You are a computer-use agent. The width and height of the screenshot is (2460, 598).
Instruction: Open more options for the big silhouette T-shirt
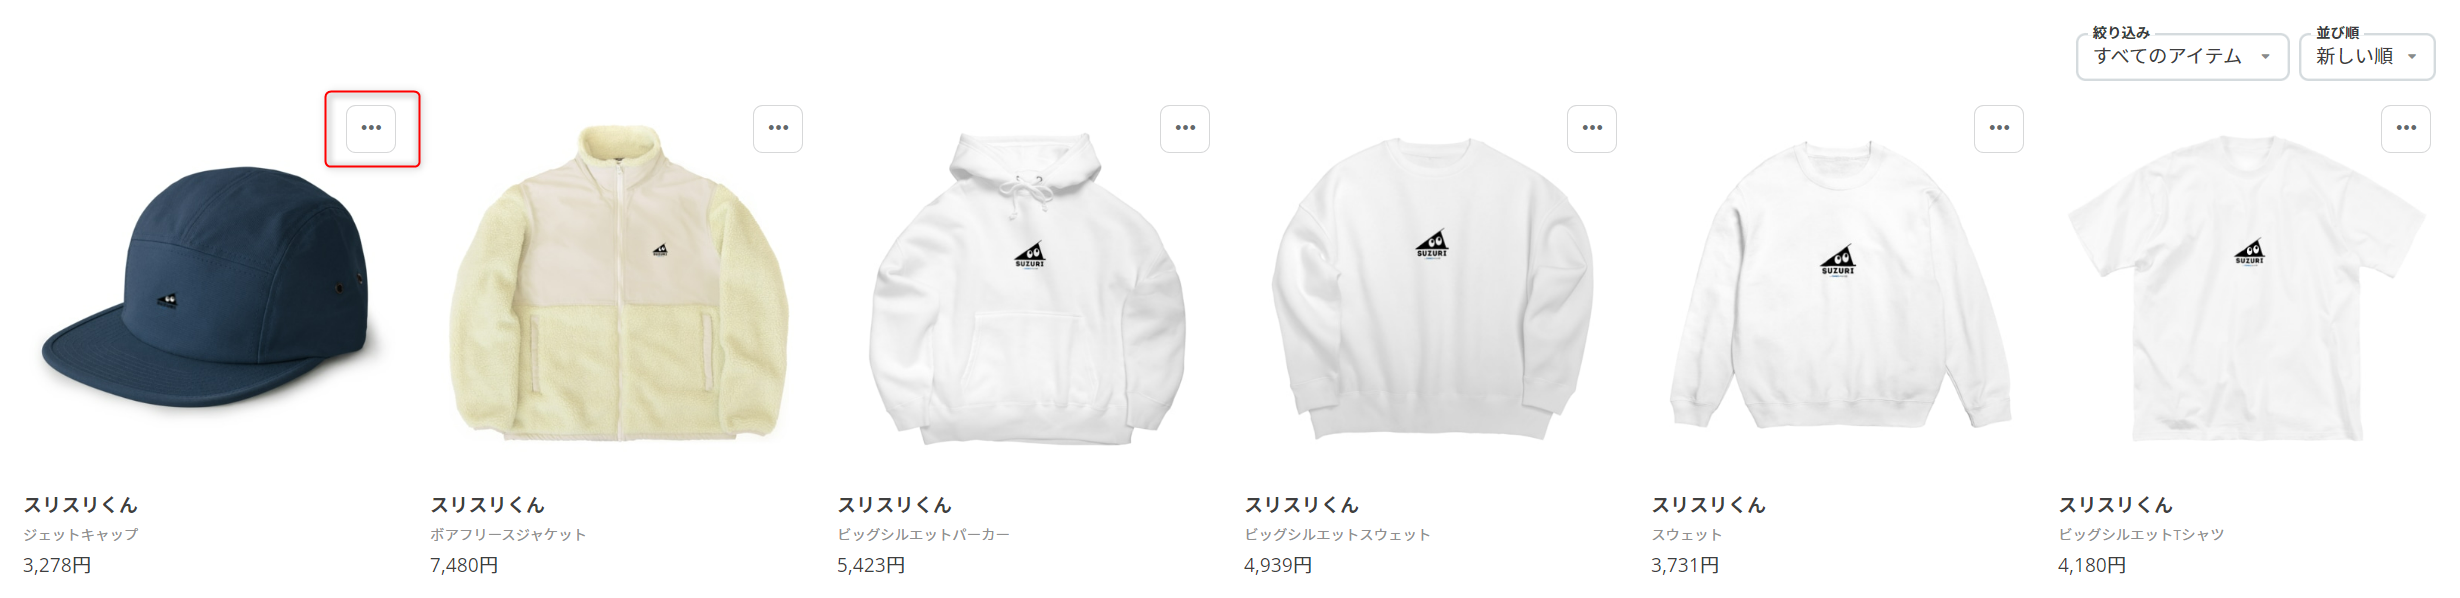point(2406,128)
